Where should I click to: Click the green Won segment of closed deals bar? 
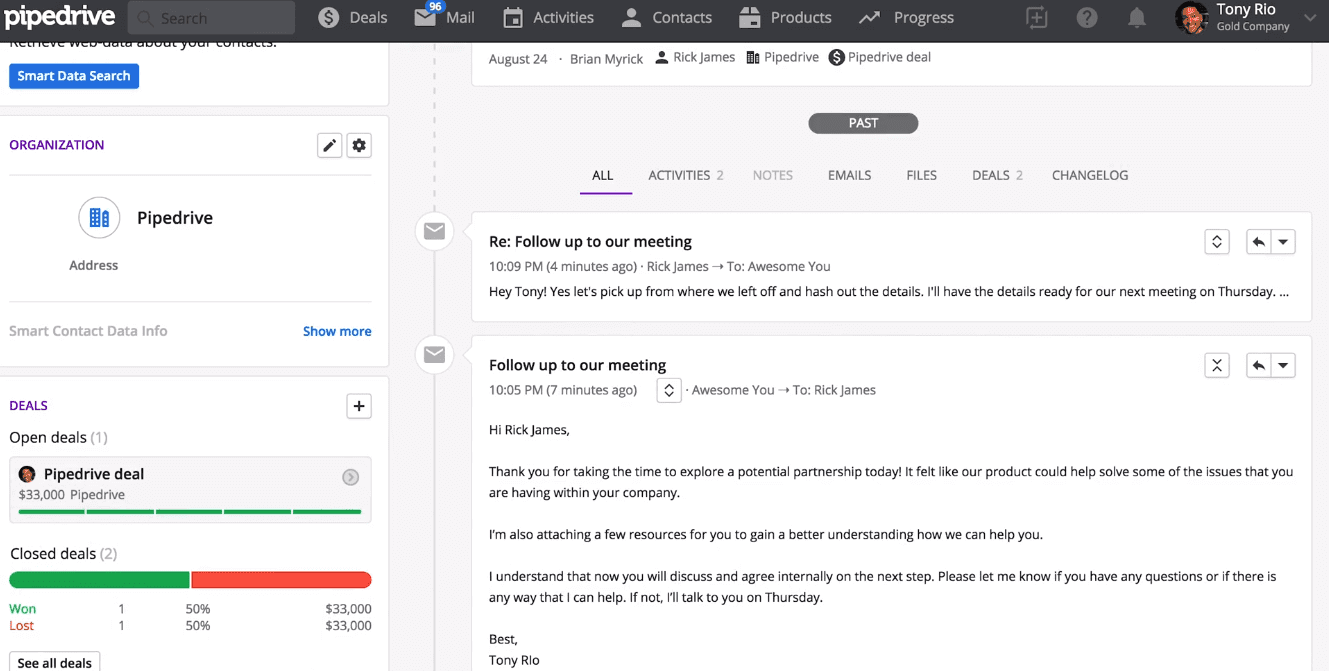tap(99, 580)
